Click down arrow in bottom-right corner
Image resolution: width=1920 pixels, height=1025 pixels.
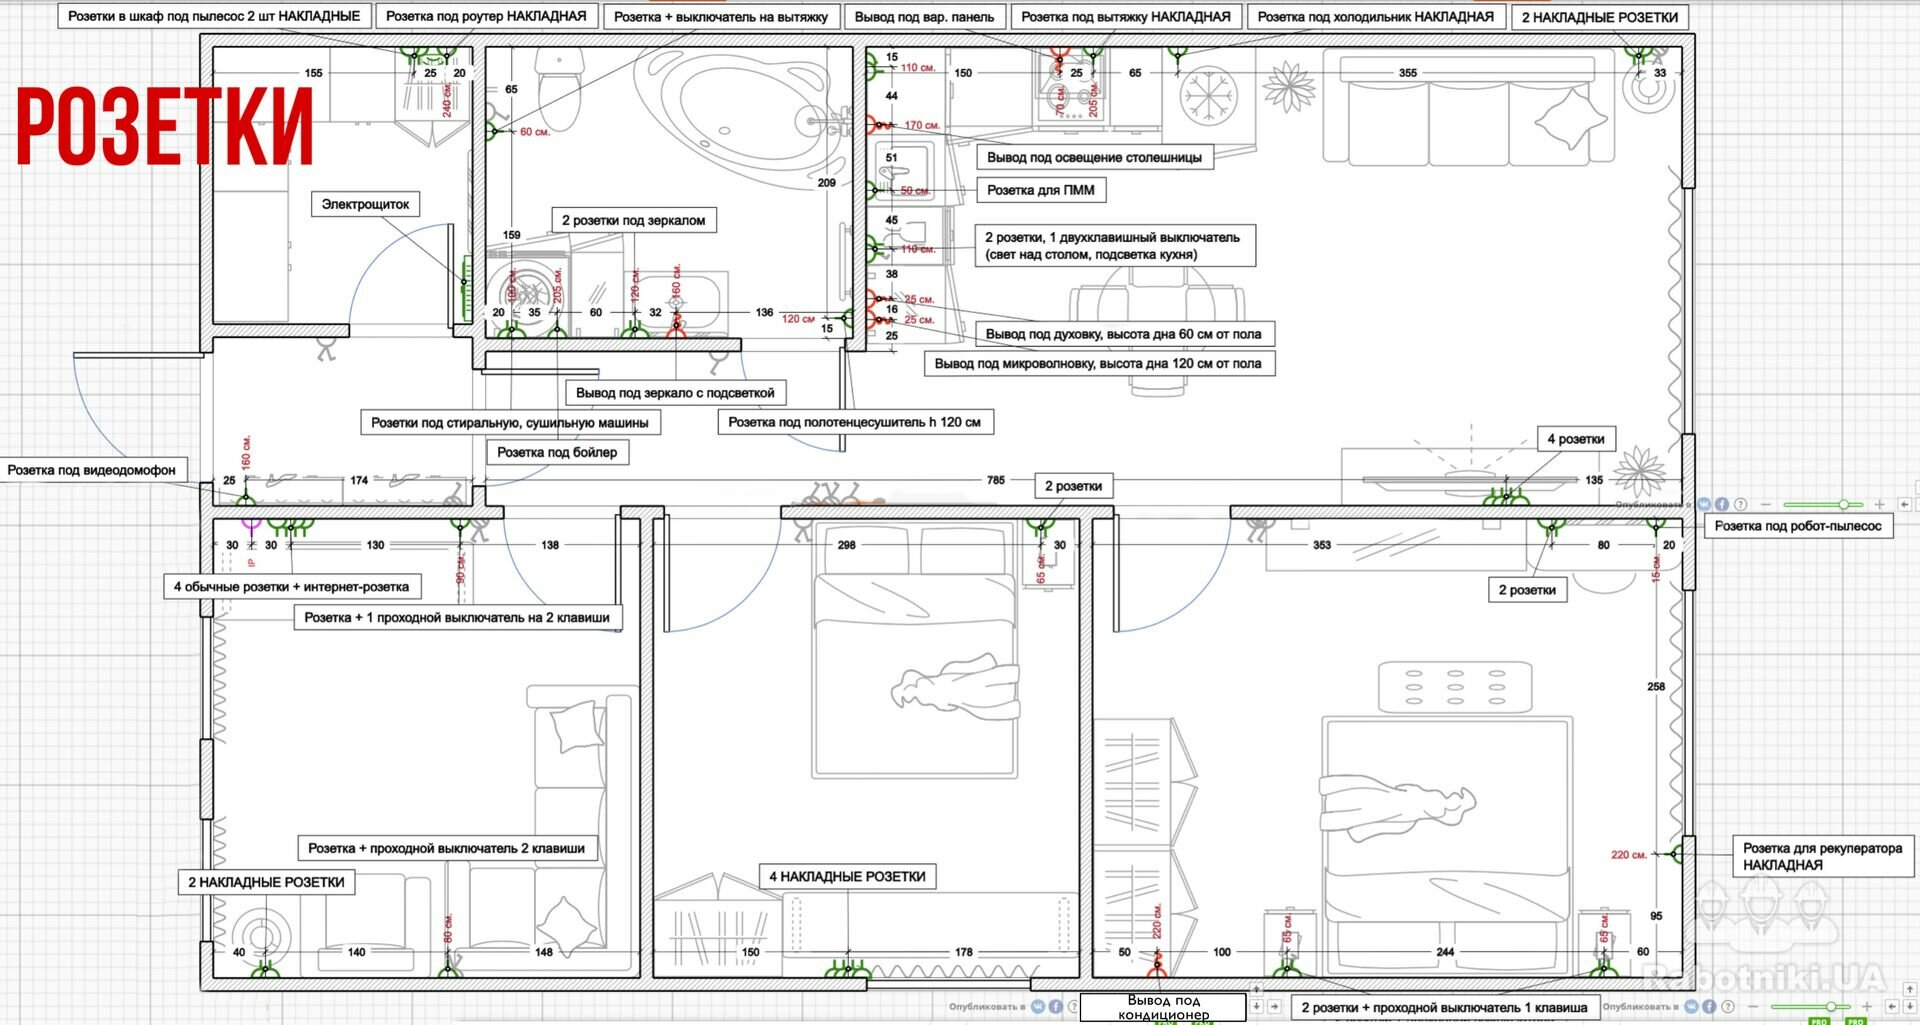tap(1910, 1006)
